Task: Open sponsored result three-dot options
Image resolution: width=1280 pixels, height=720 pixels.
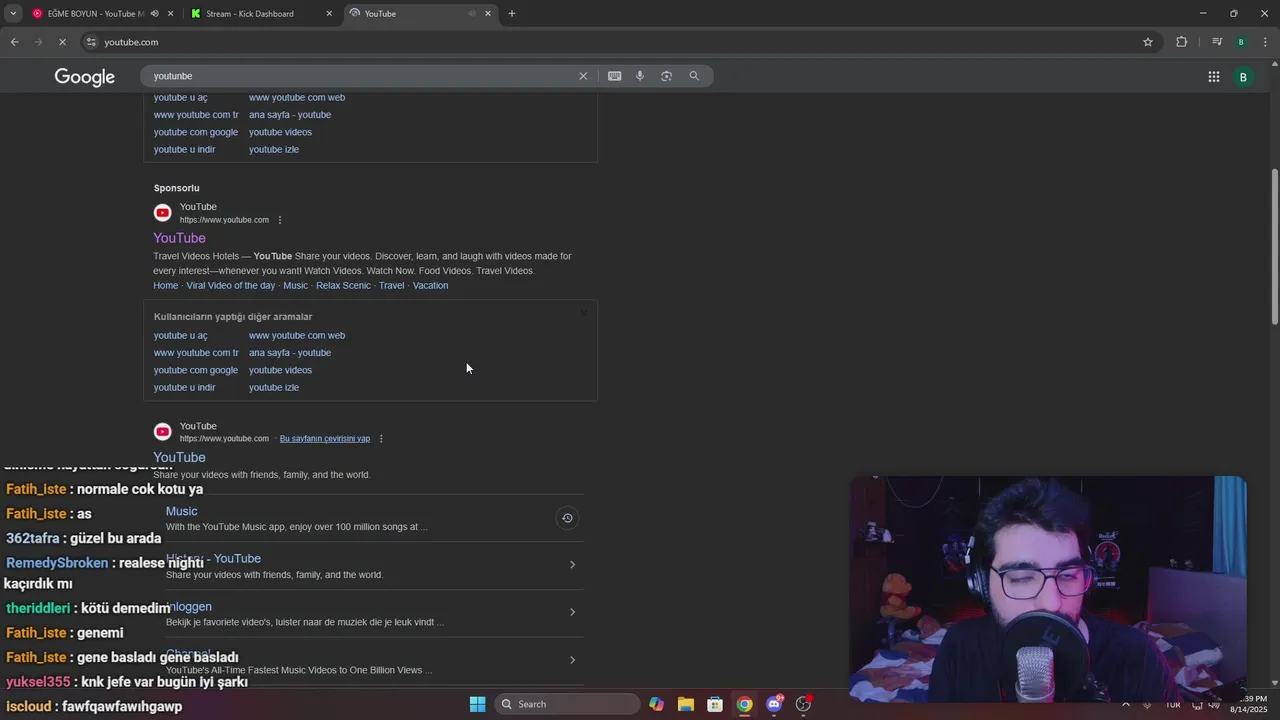Action: pos(280,220)
